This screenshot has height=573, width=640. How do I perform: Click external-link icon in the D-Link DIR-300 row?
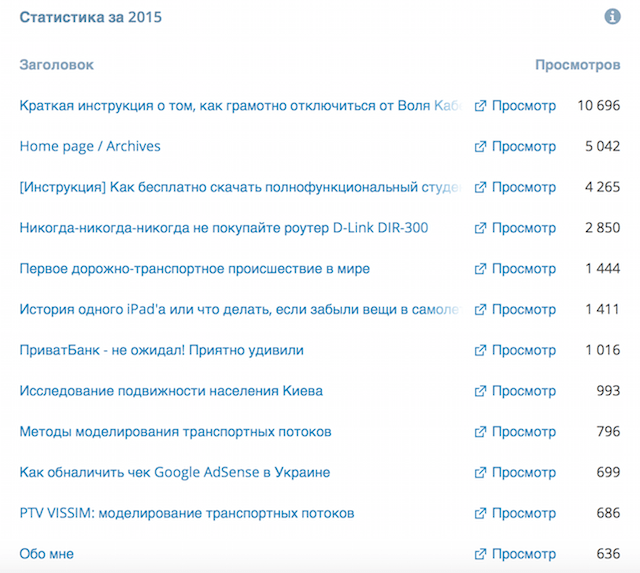pos(480,229)
